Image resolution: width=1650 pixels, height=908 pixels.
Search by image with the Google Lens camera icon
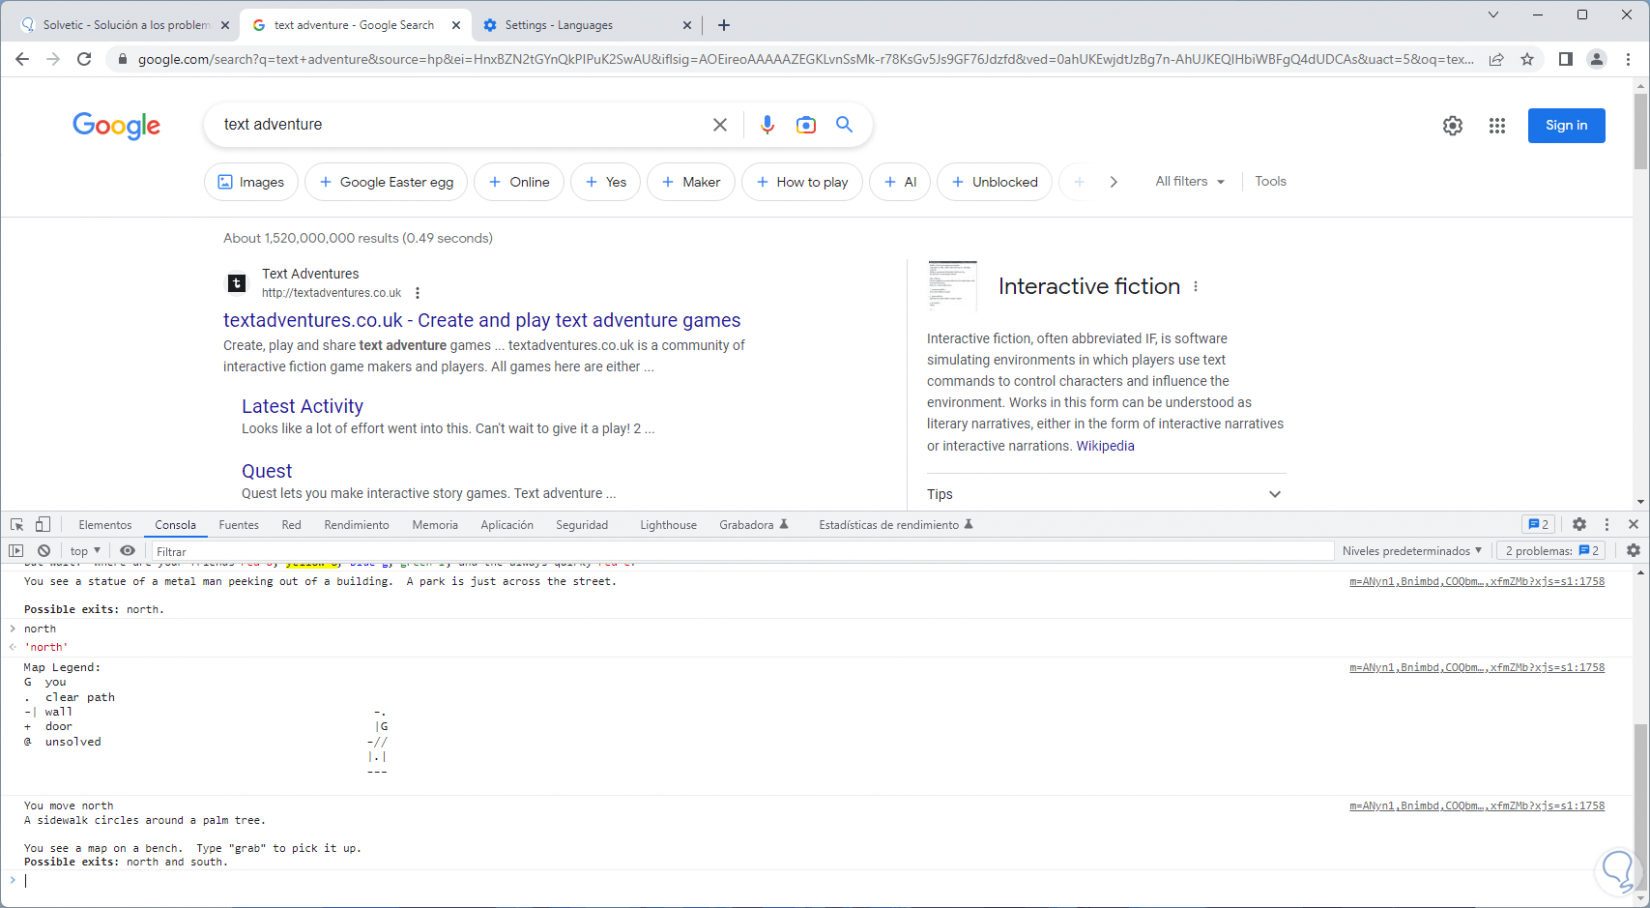[806, 125]
